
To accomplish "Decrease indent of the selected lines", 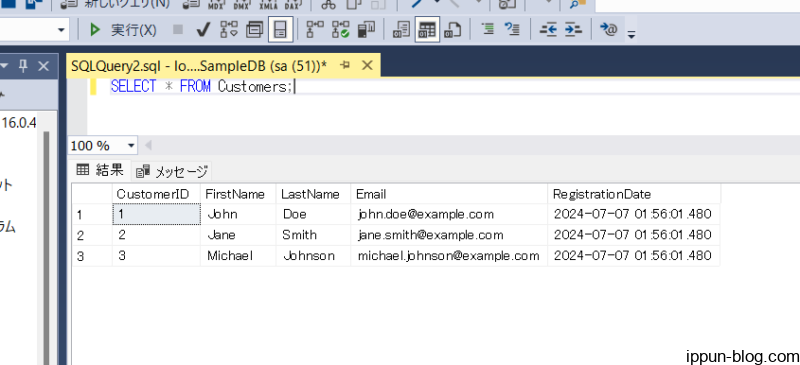I will (x=548, y=30).
